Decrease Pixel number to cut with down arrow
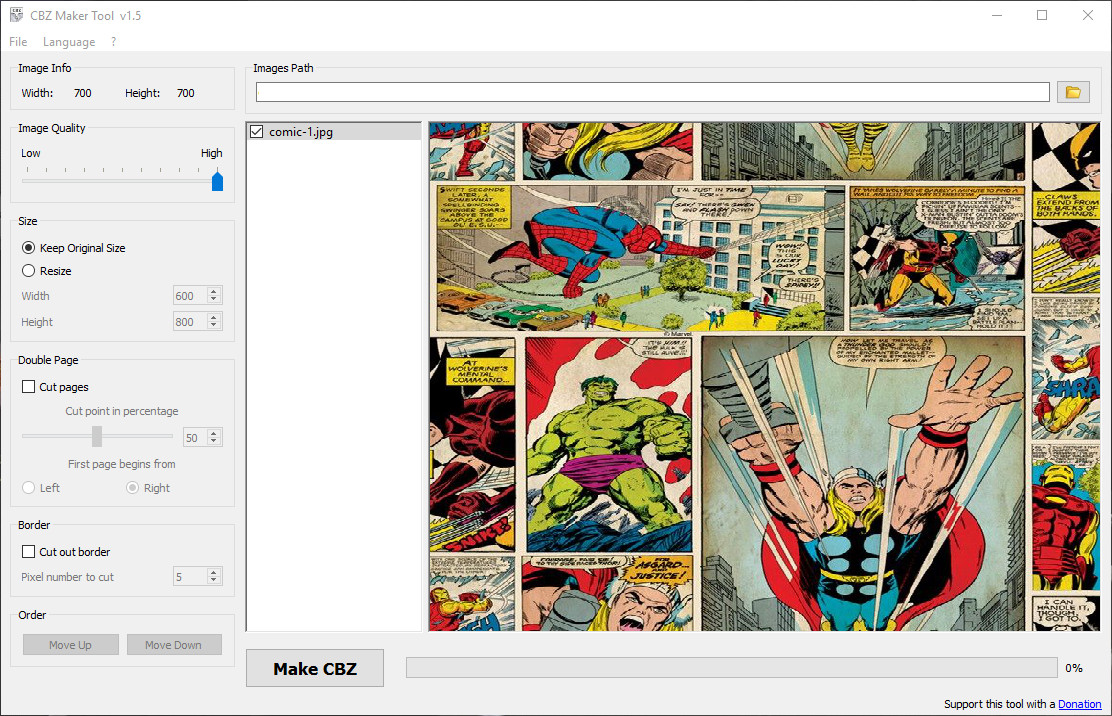 click(213, 581)
